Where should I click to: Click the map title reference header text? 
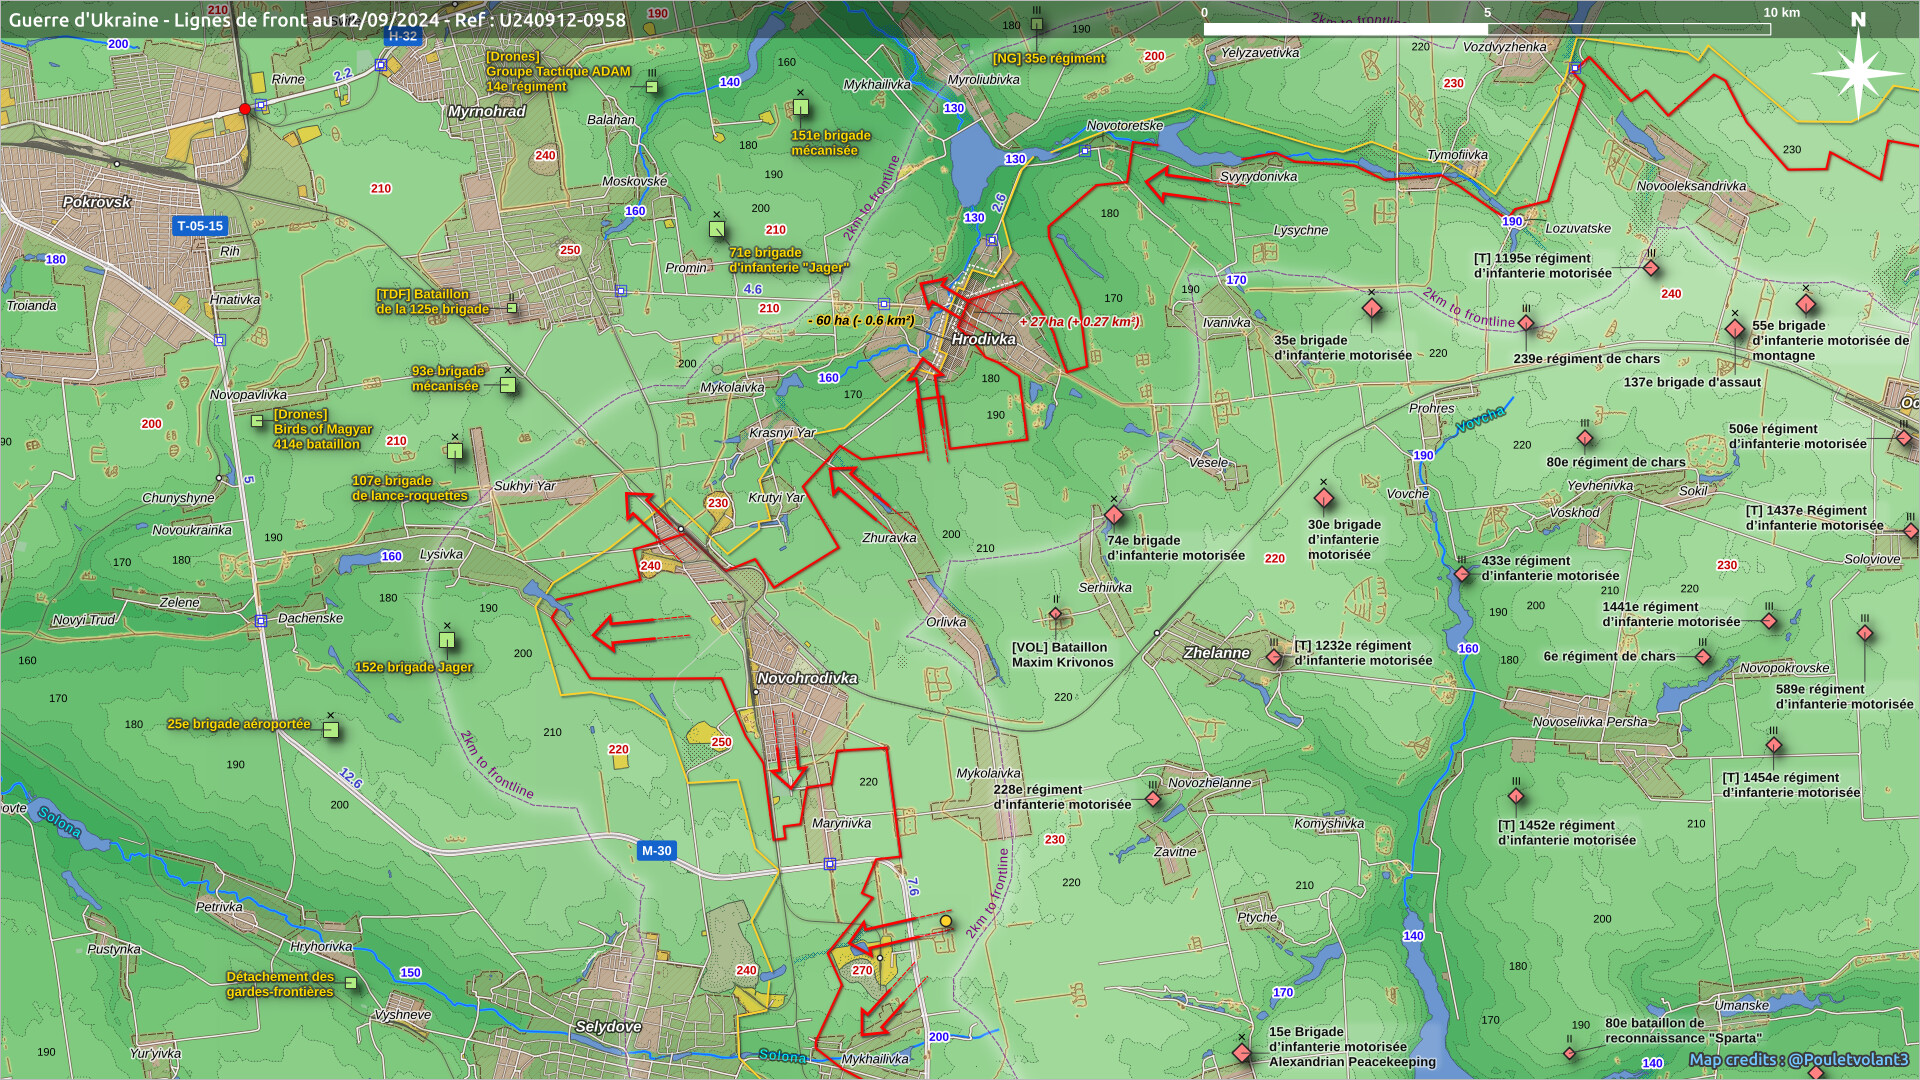(x=317, y=19)
